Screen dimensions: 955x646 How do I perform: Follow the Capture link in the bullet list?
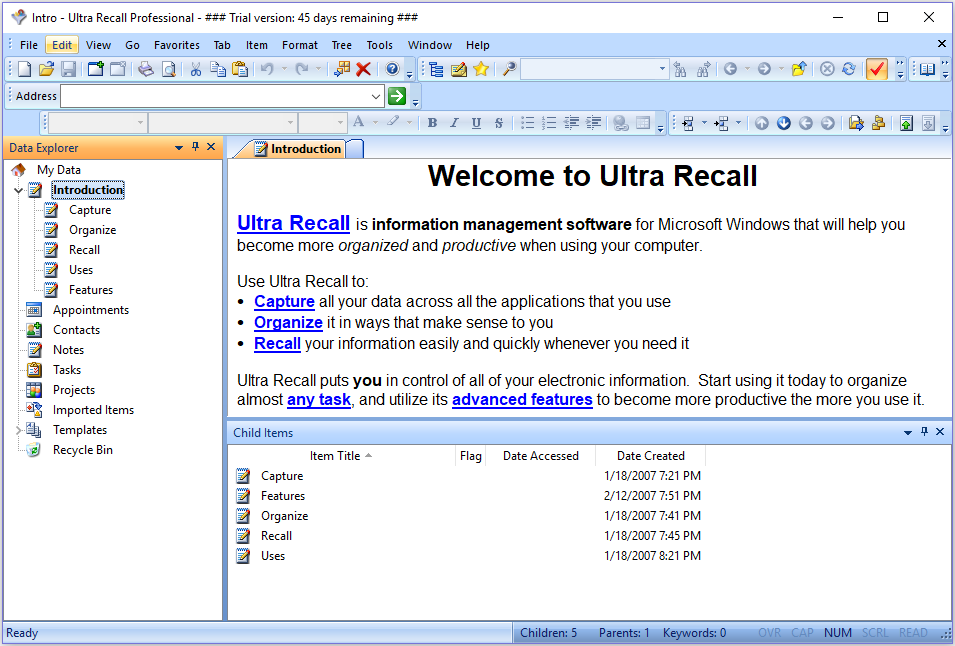pos(284,301)
